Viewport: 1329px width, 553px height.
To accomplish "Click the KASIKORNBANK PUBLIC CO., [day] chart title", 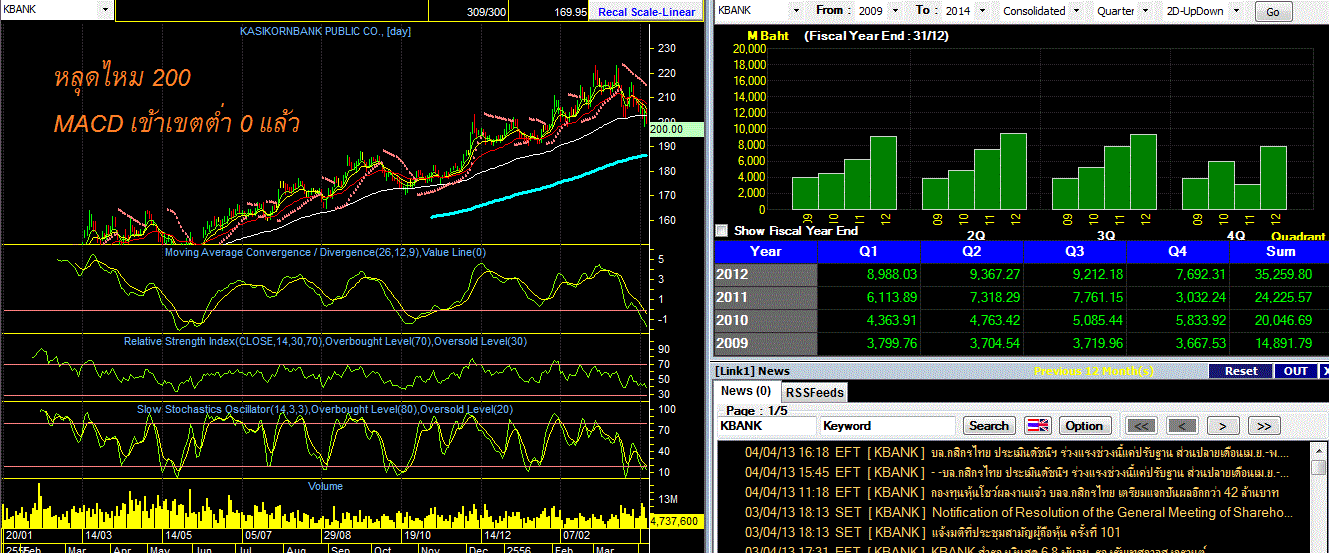I will tap(325, 32).
